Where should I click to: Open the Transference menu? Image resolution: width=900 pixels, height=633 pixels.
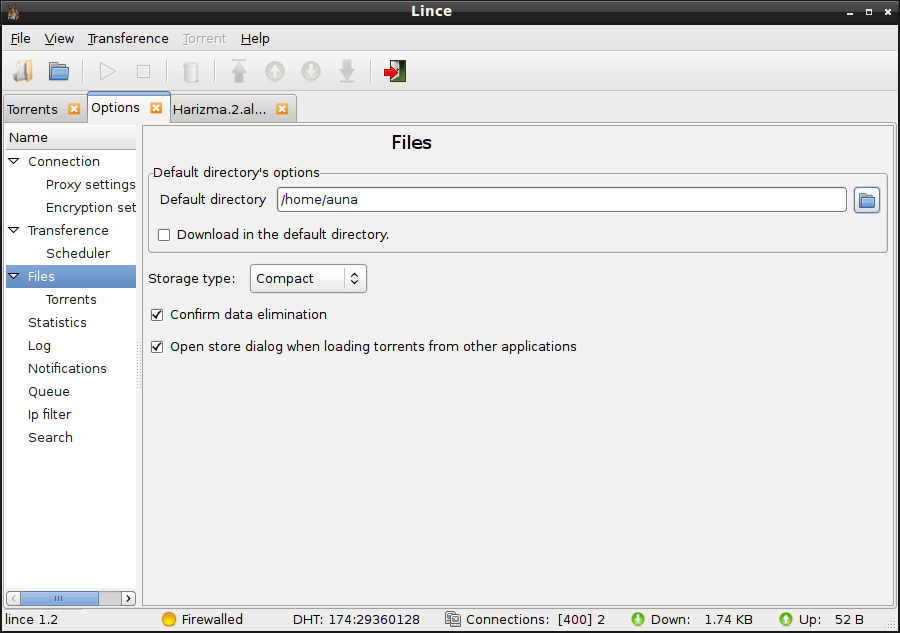[x=128, y=38]
